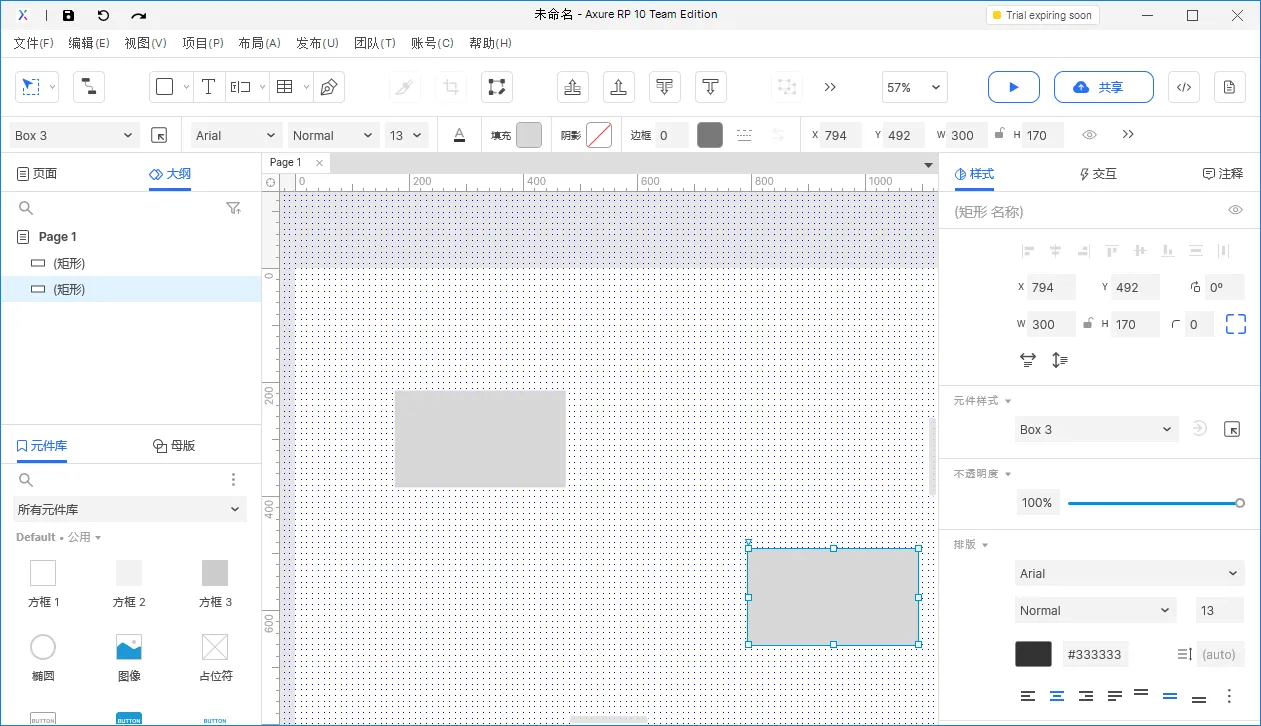Click the edit points icon

click(x=495, y=87)
